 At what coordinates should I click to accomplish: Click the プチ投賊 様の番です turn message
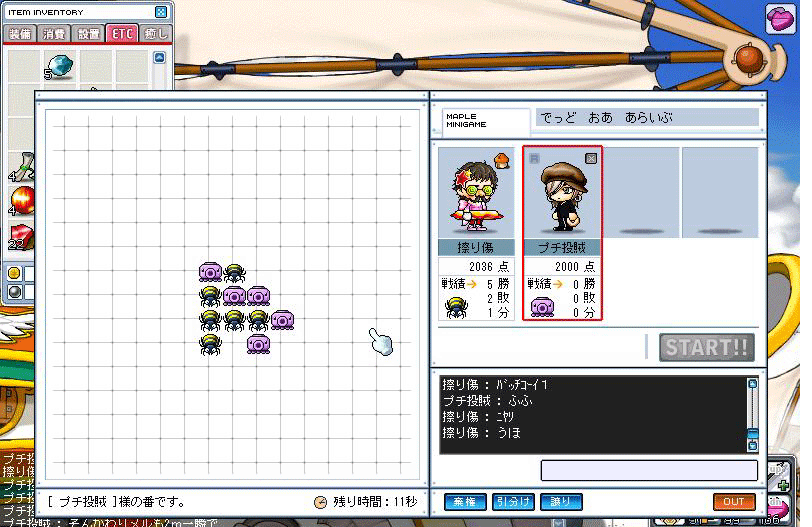tap(117, 502)
